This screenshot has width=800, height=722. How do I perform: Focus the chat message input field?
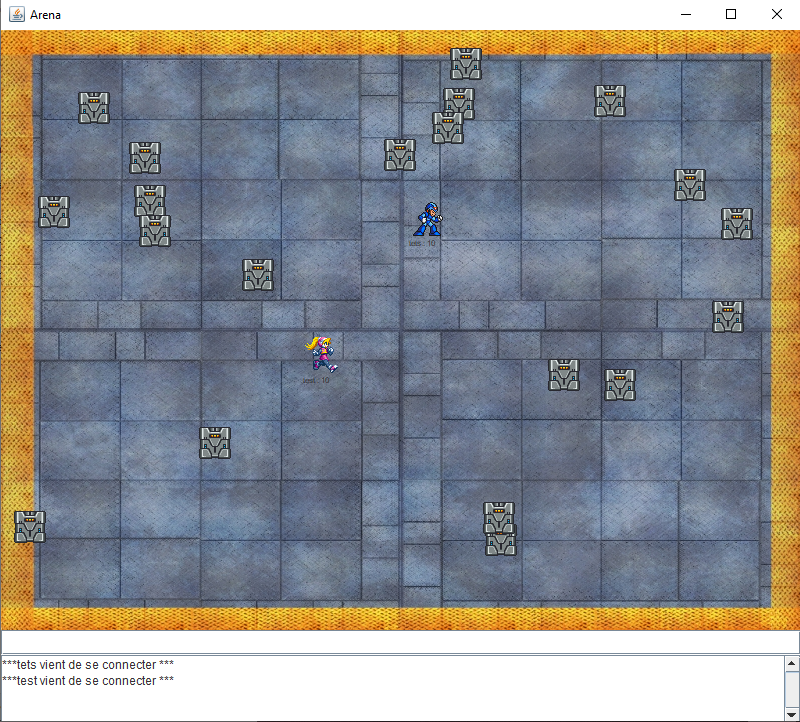click(x=400, y=642)
